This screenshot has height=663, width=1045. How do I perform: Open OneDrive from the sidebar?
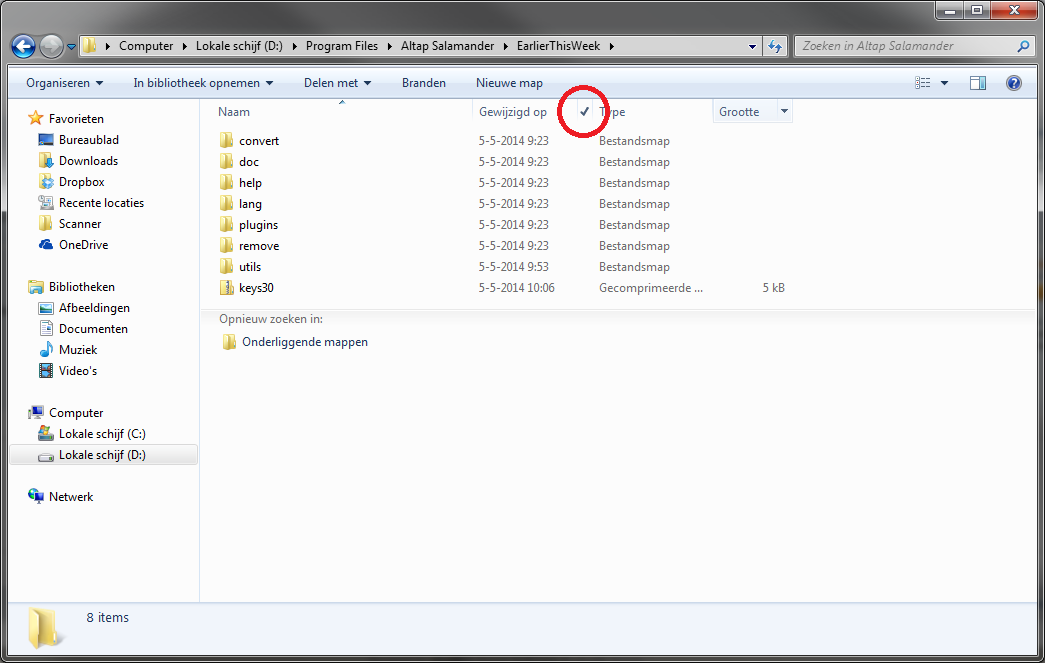pos(46,245)
